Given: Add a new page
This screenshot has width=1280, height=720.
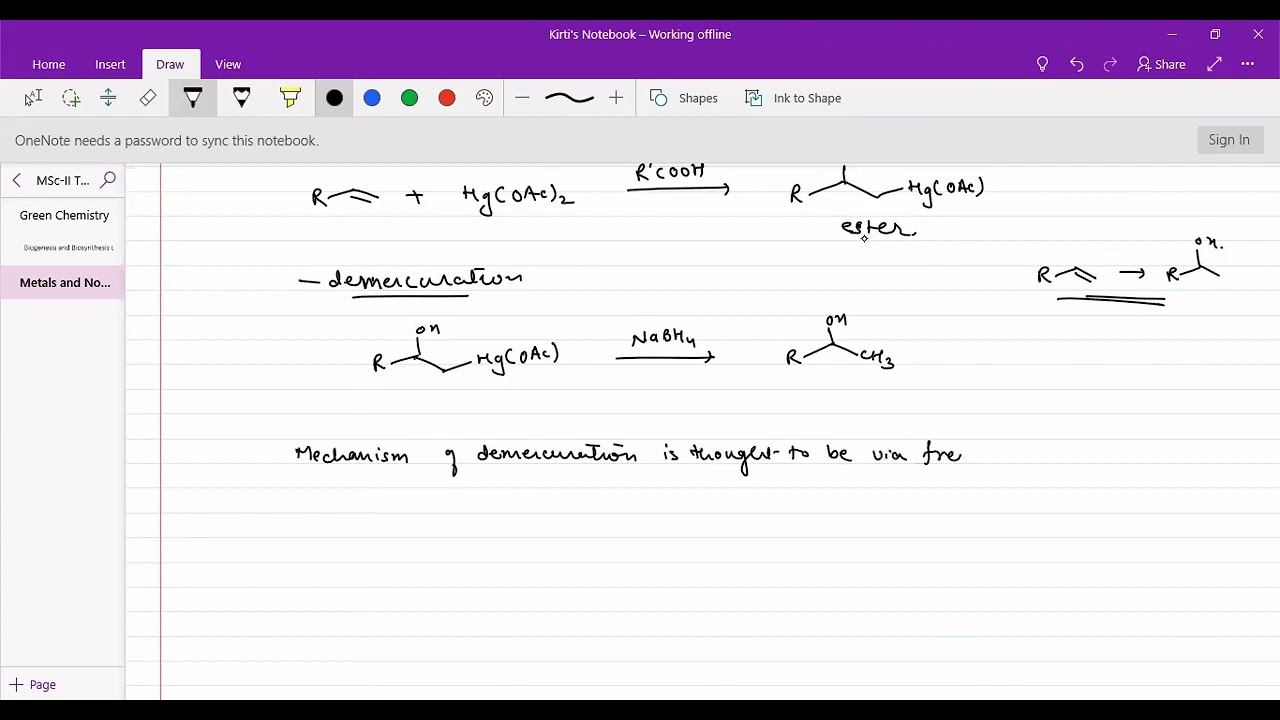Looking at the screenshot, I should (x=33, y=685).
